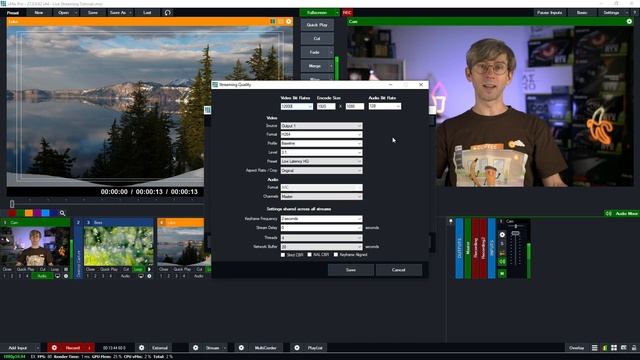
Task: Save the Streaming Quality settings
Action: point(351,270)
